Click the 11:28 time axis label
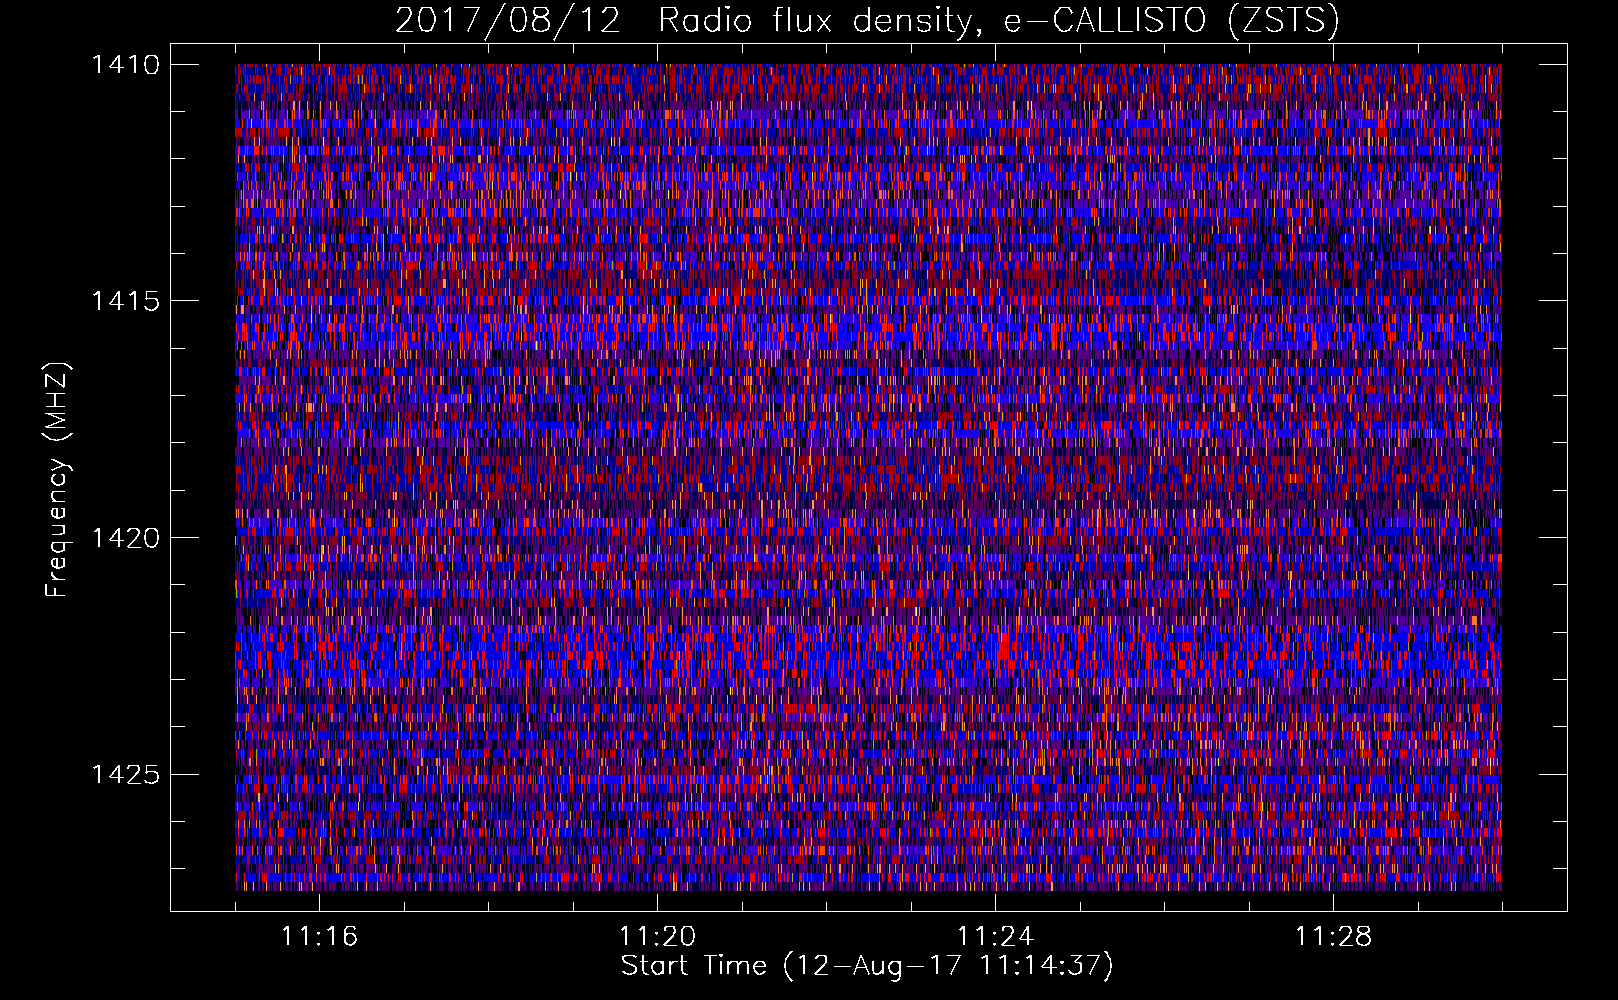The width and height of the screenshot is (1618, 1000). click(x=1333, y=936)
